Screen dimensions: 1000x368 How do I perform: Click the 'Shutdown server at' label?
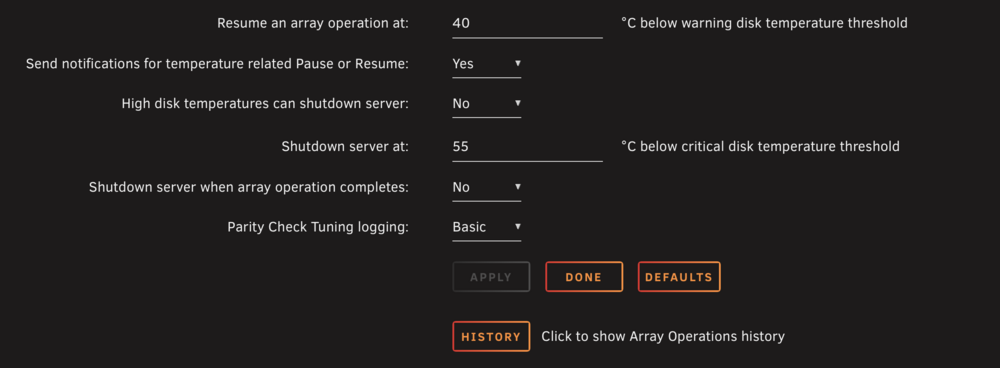345,147
